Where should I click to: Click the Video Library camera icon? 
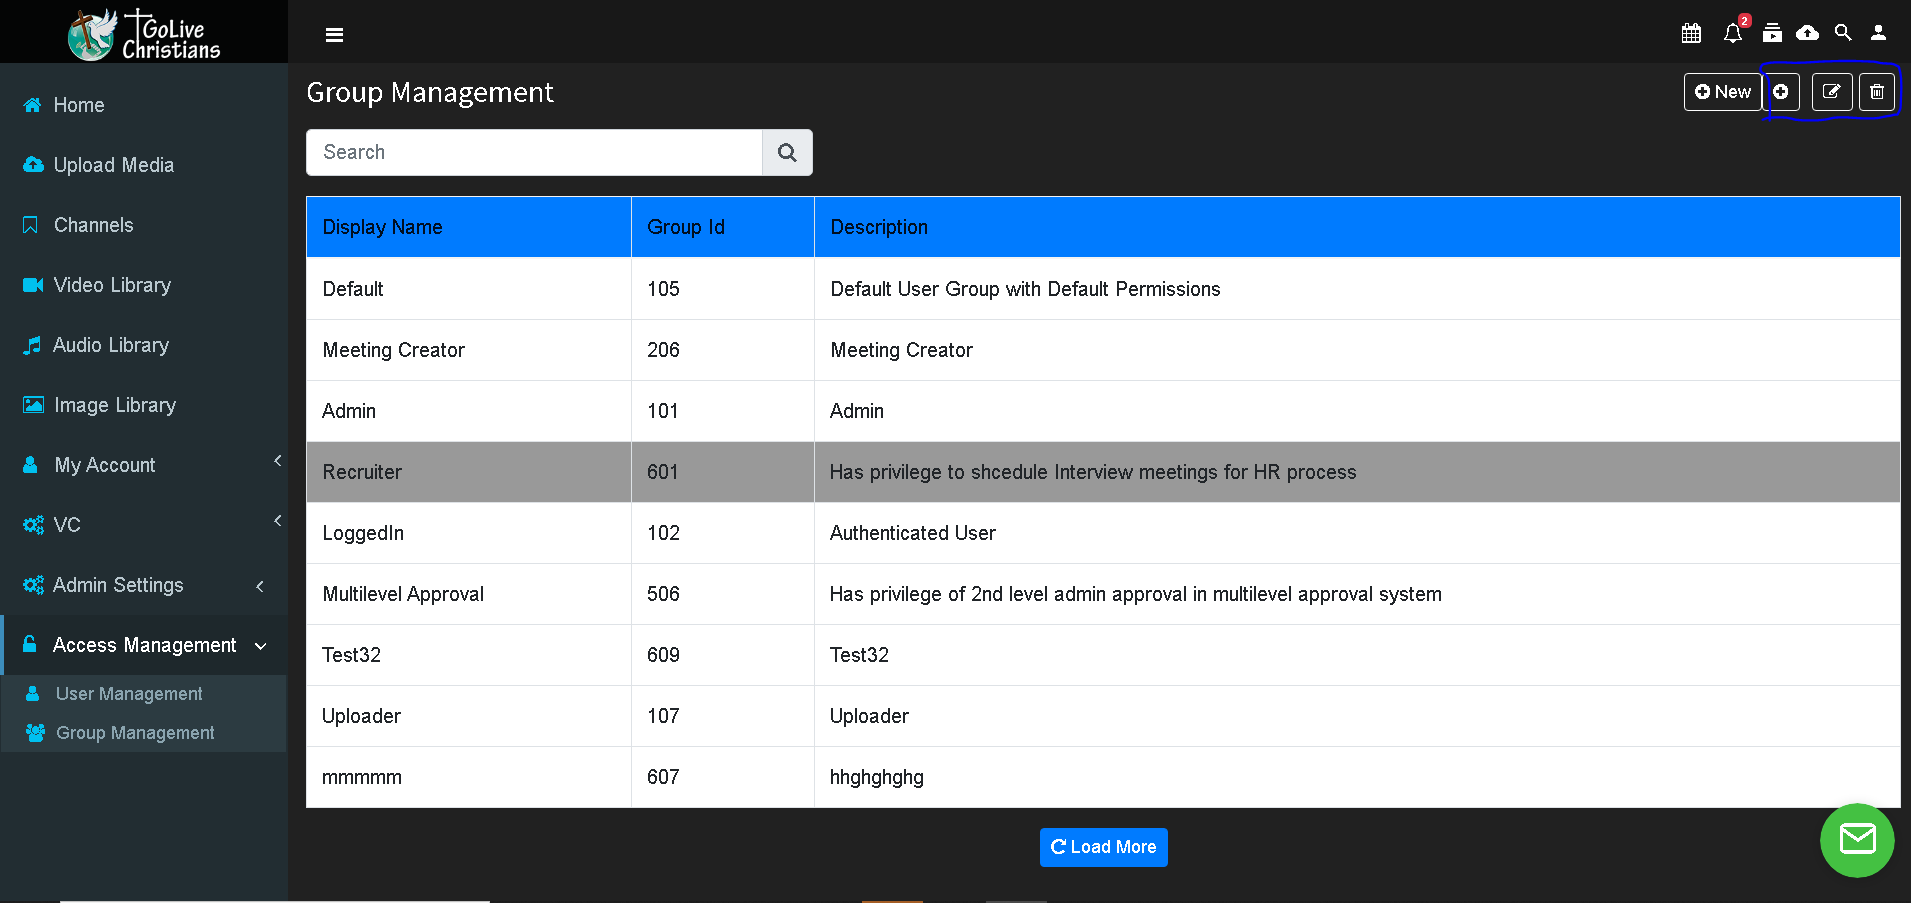[33, 285]
